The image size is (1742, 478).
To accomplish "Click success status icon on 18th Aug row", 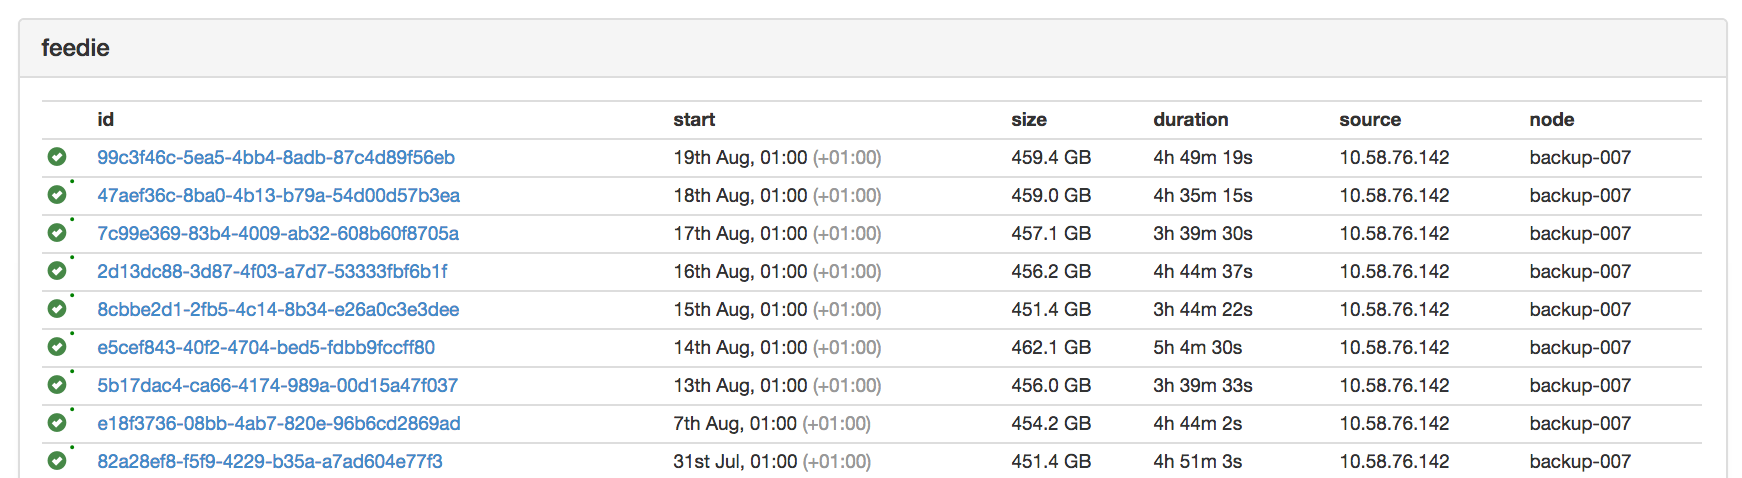I will (x=57, y=195).
